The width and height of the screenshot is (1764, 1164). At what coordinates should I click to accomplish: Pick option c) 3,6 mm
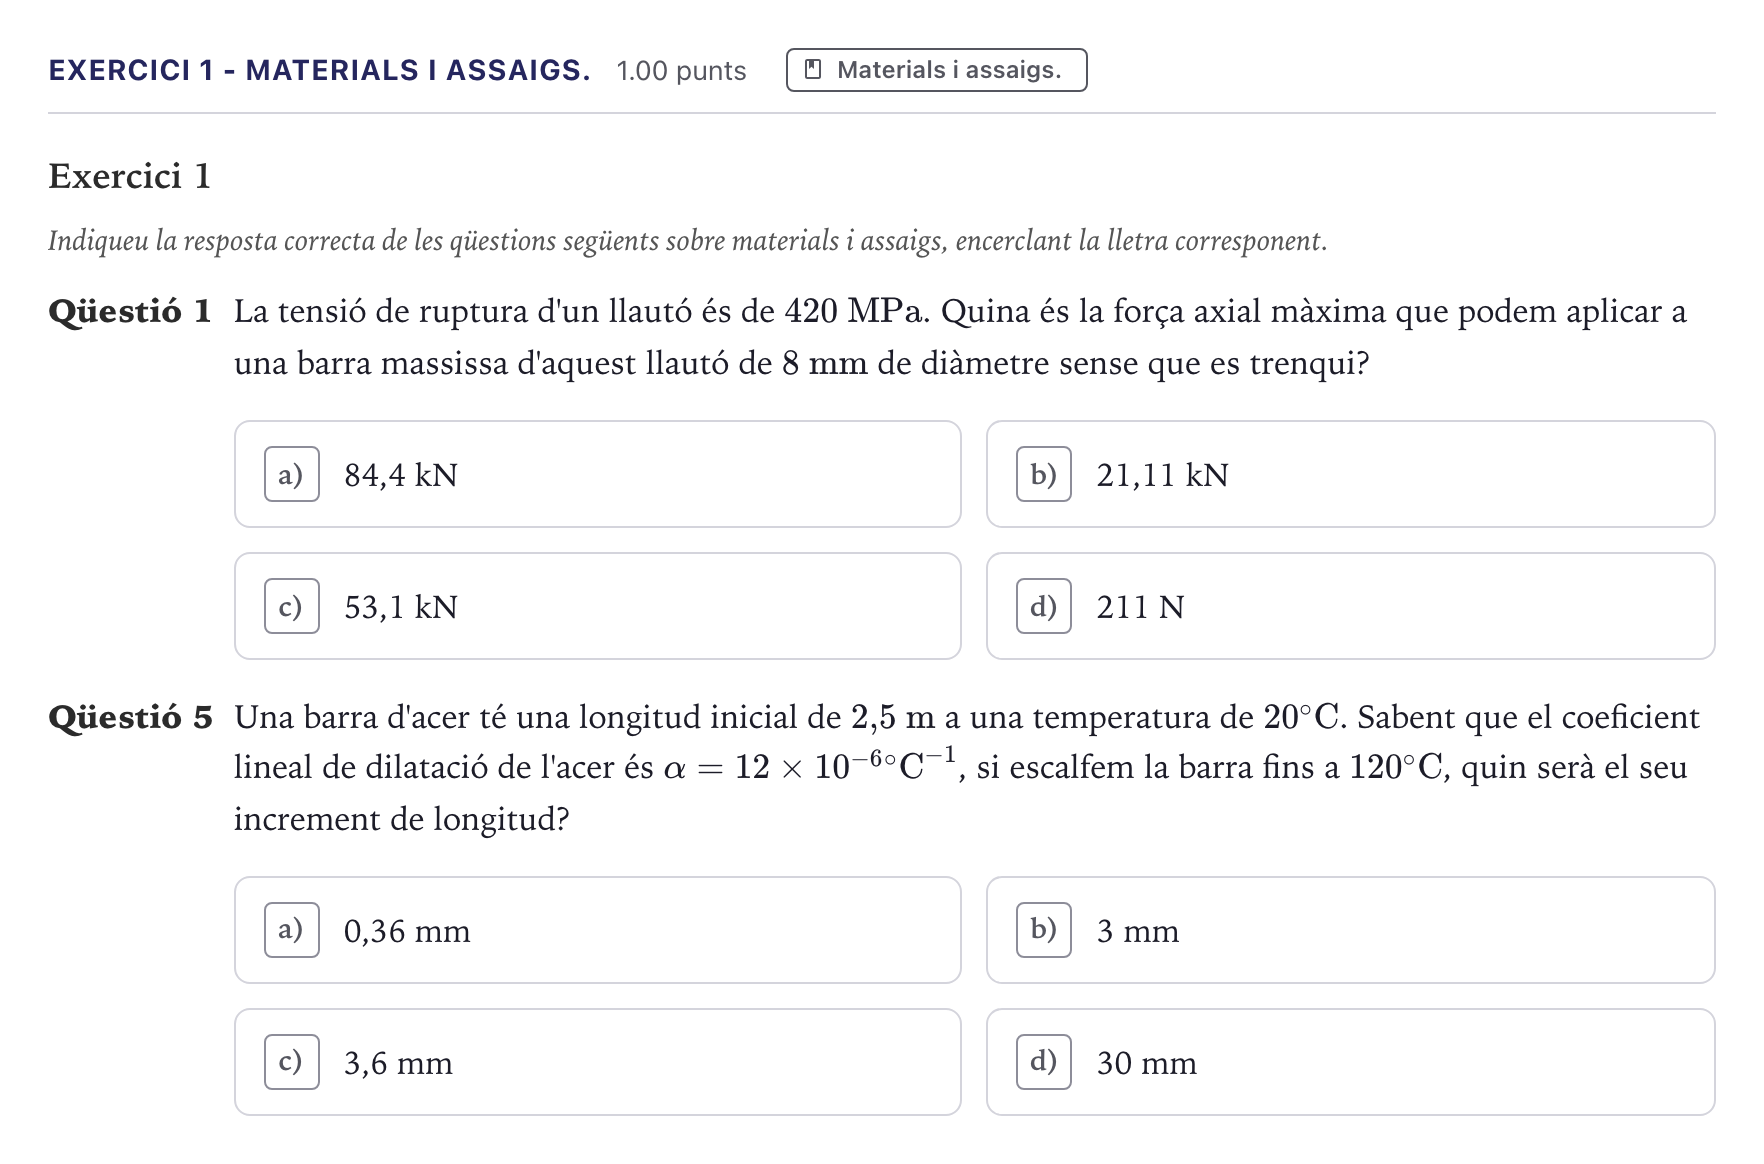[x=598, y=1062]
